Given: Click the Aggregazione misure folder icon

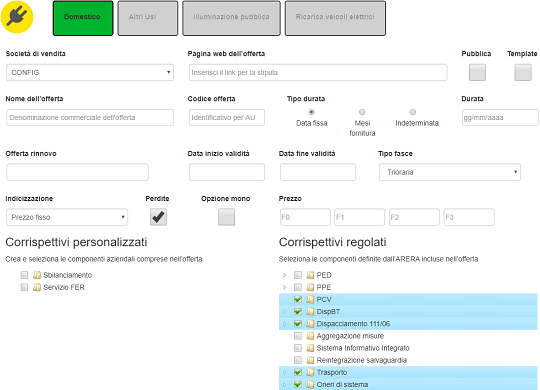Looking at the screenshot, I should click(310, 336).
